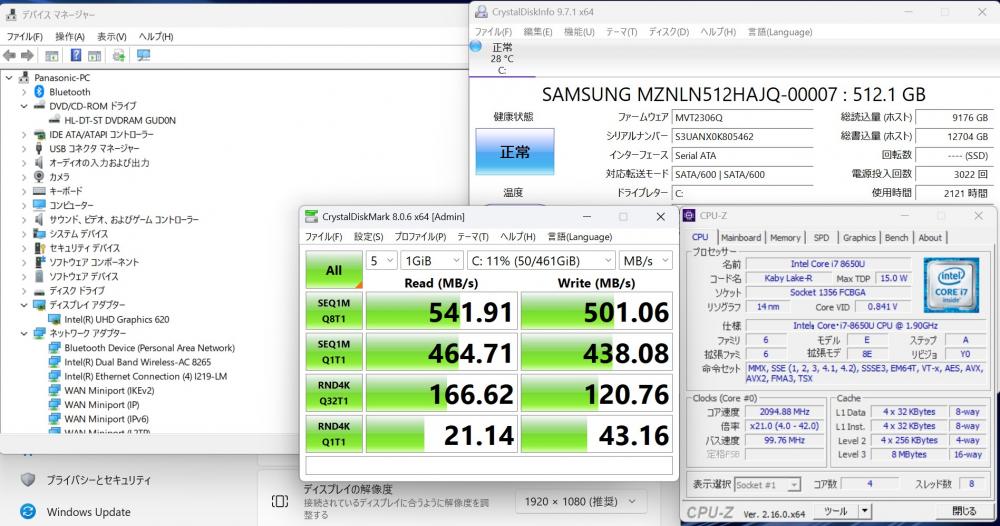This screenshot has width=1000, height=526.
Task: Click the SEQ1M Q1T1 test button
Action: 334,351
